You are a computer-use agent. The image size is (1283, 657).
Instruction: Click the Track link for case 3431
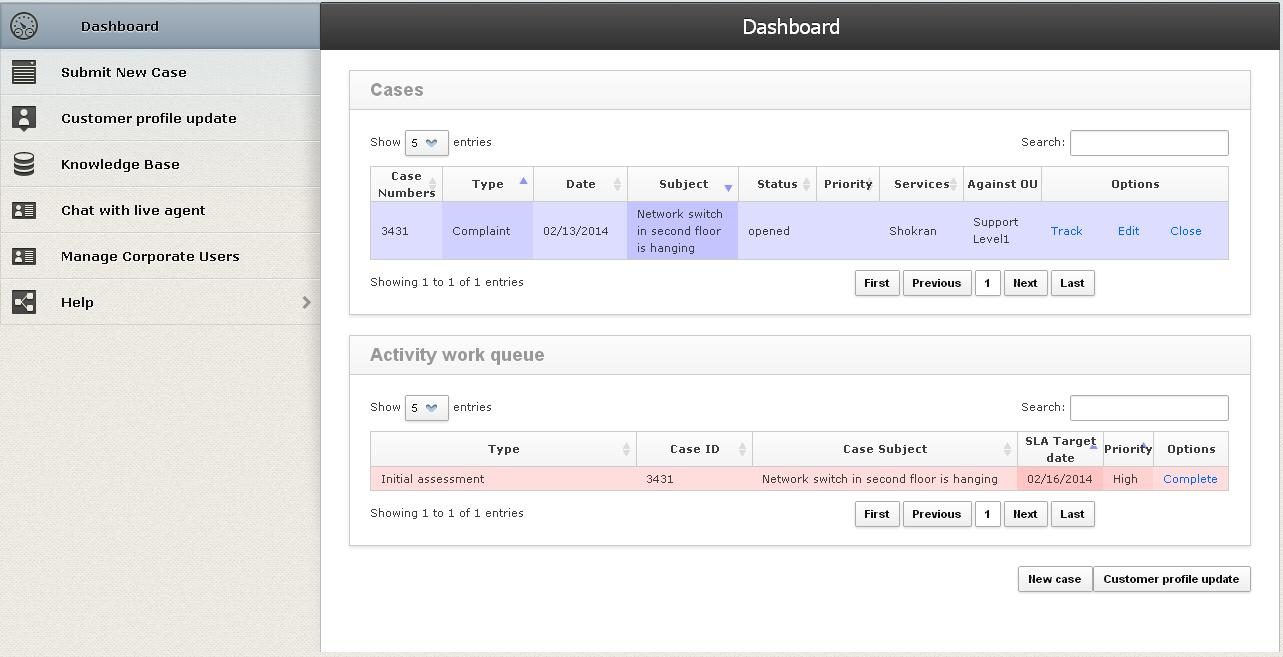tap(1066, 231)
